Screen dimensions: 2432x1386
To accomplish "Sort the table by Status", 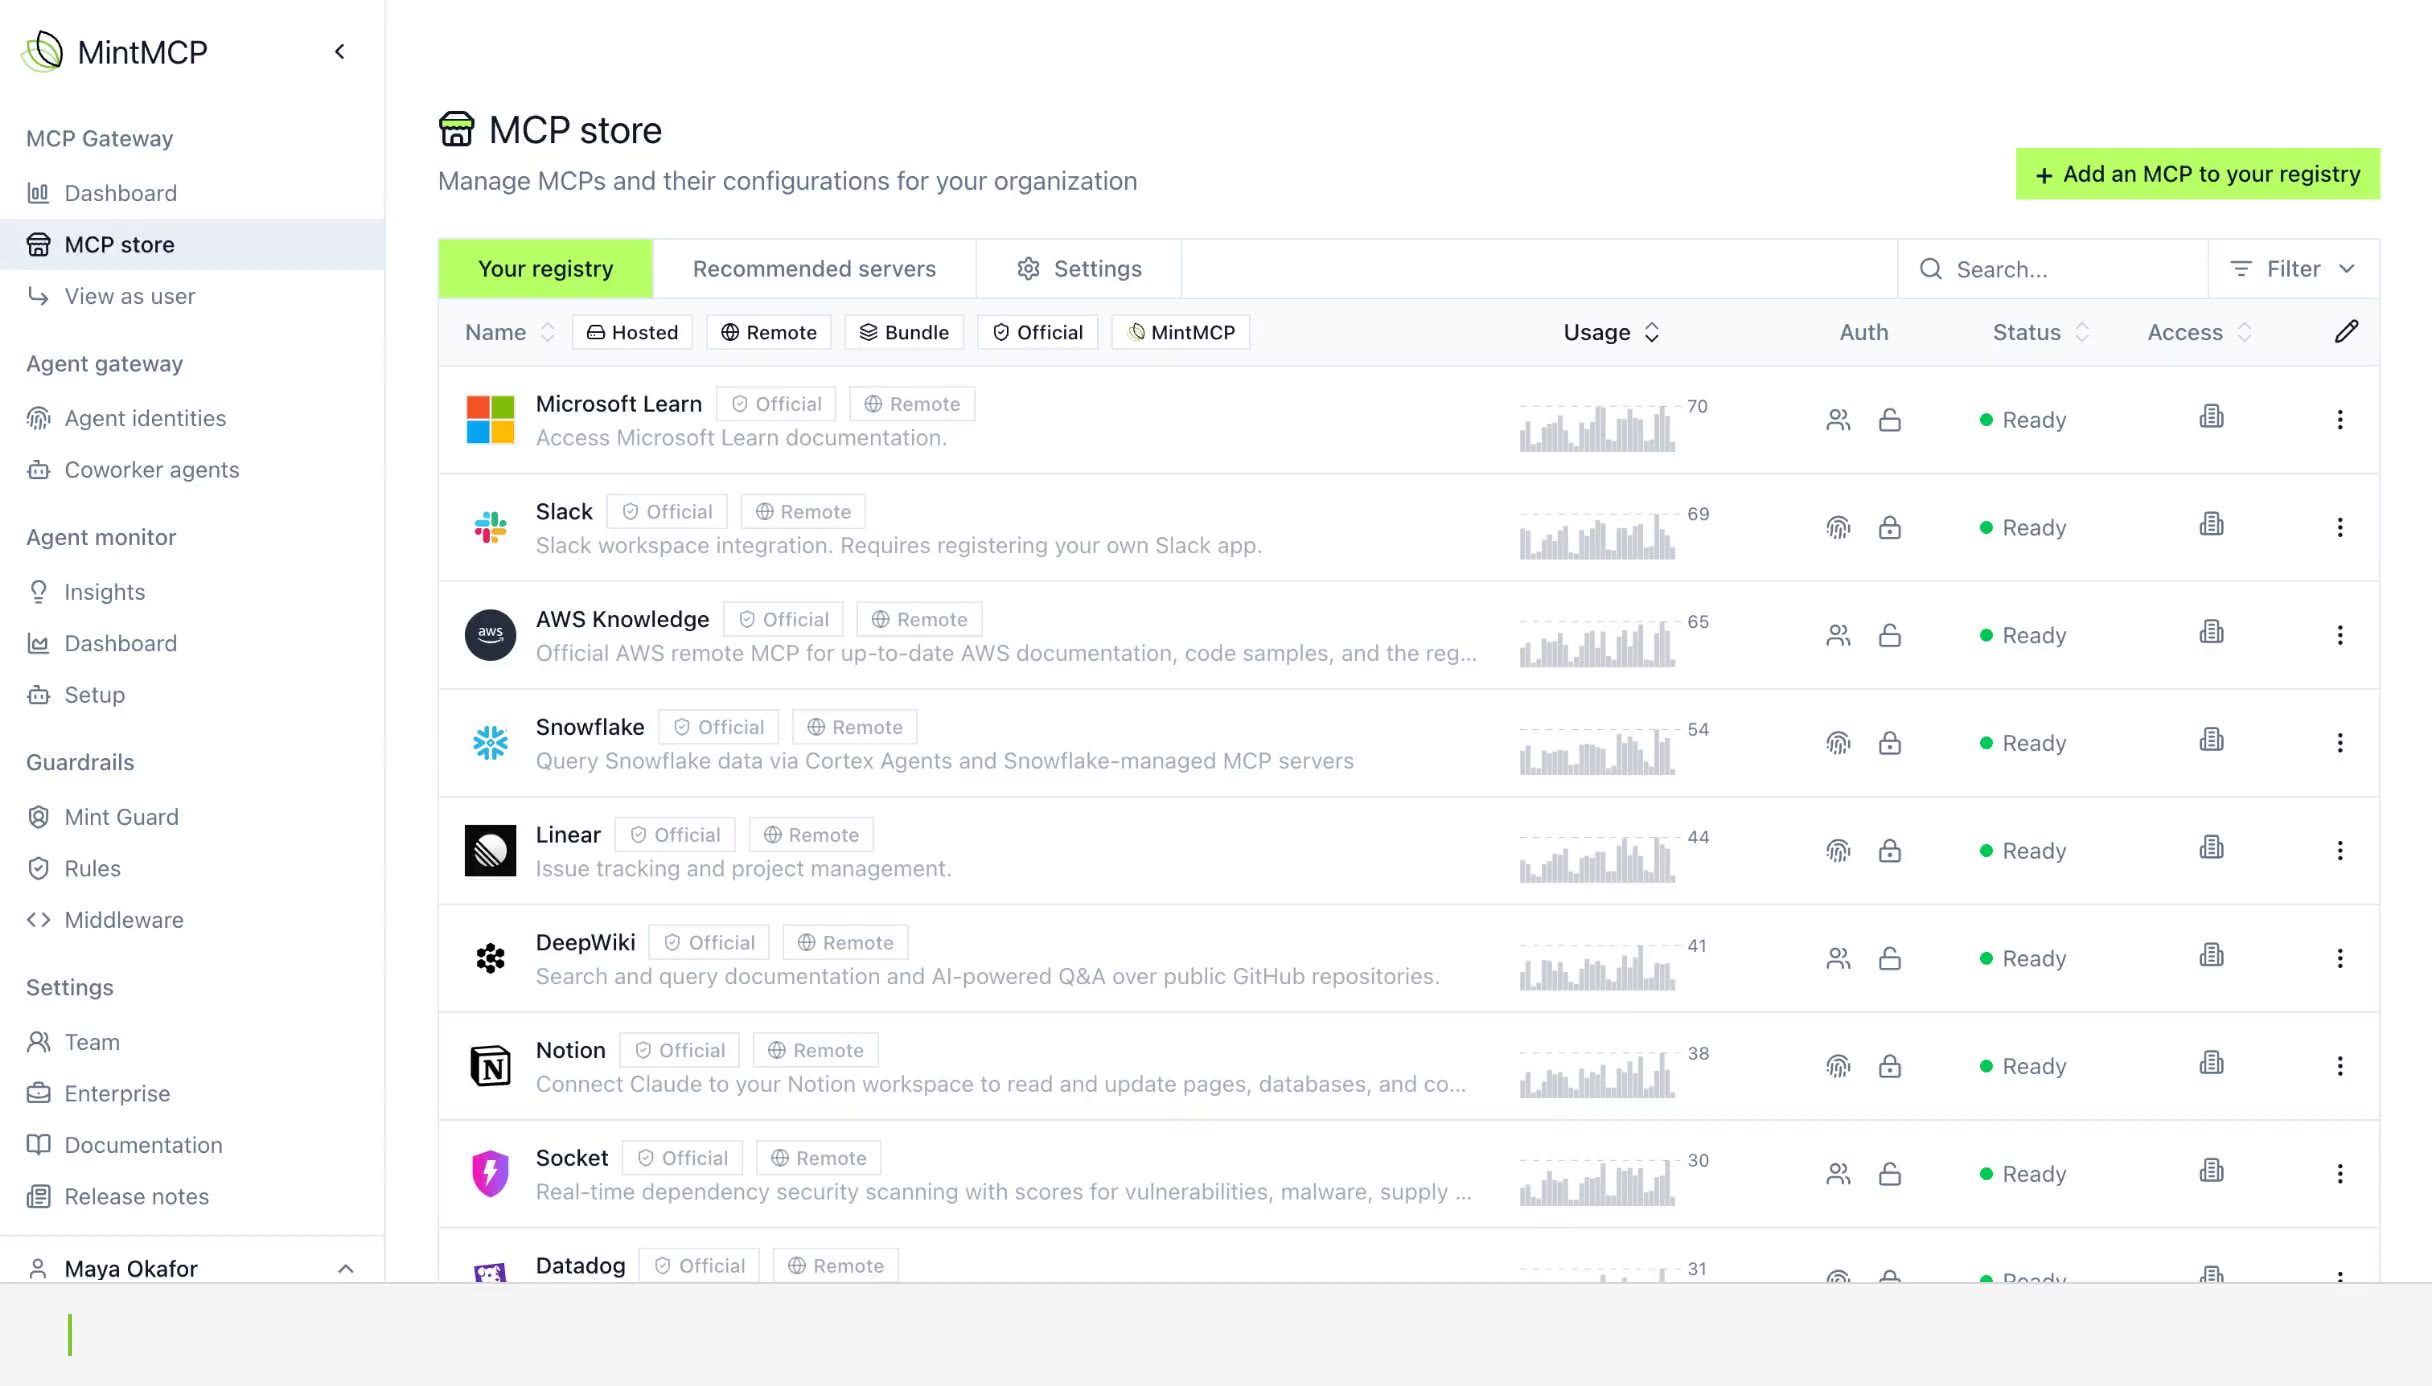I will point(2041,332).
